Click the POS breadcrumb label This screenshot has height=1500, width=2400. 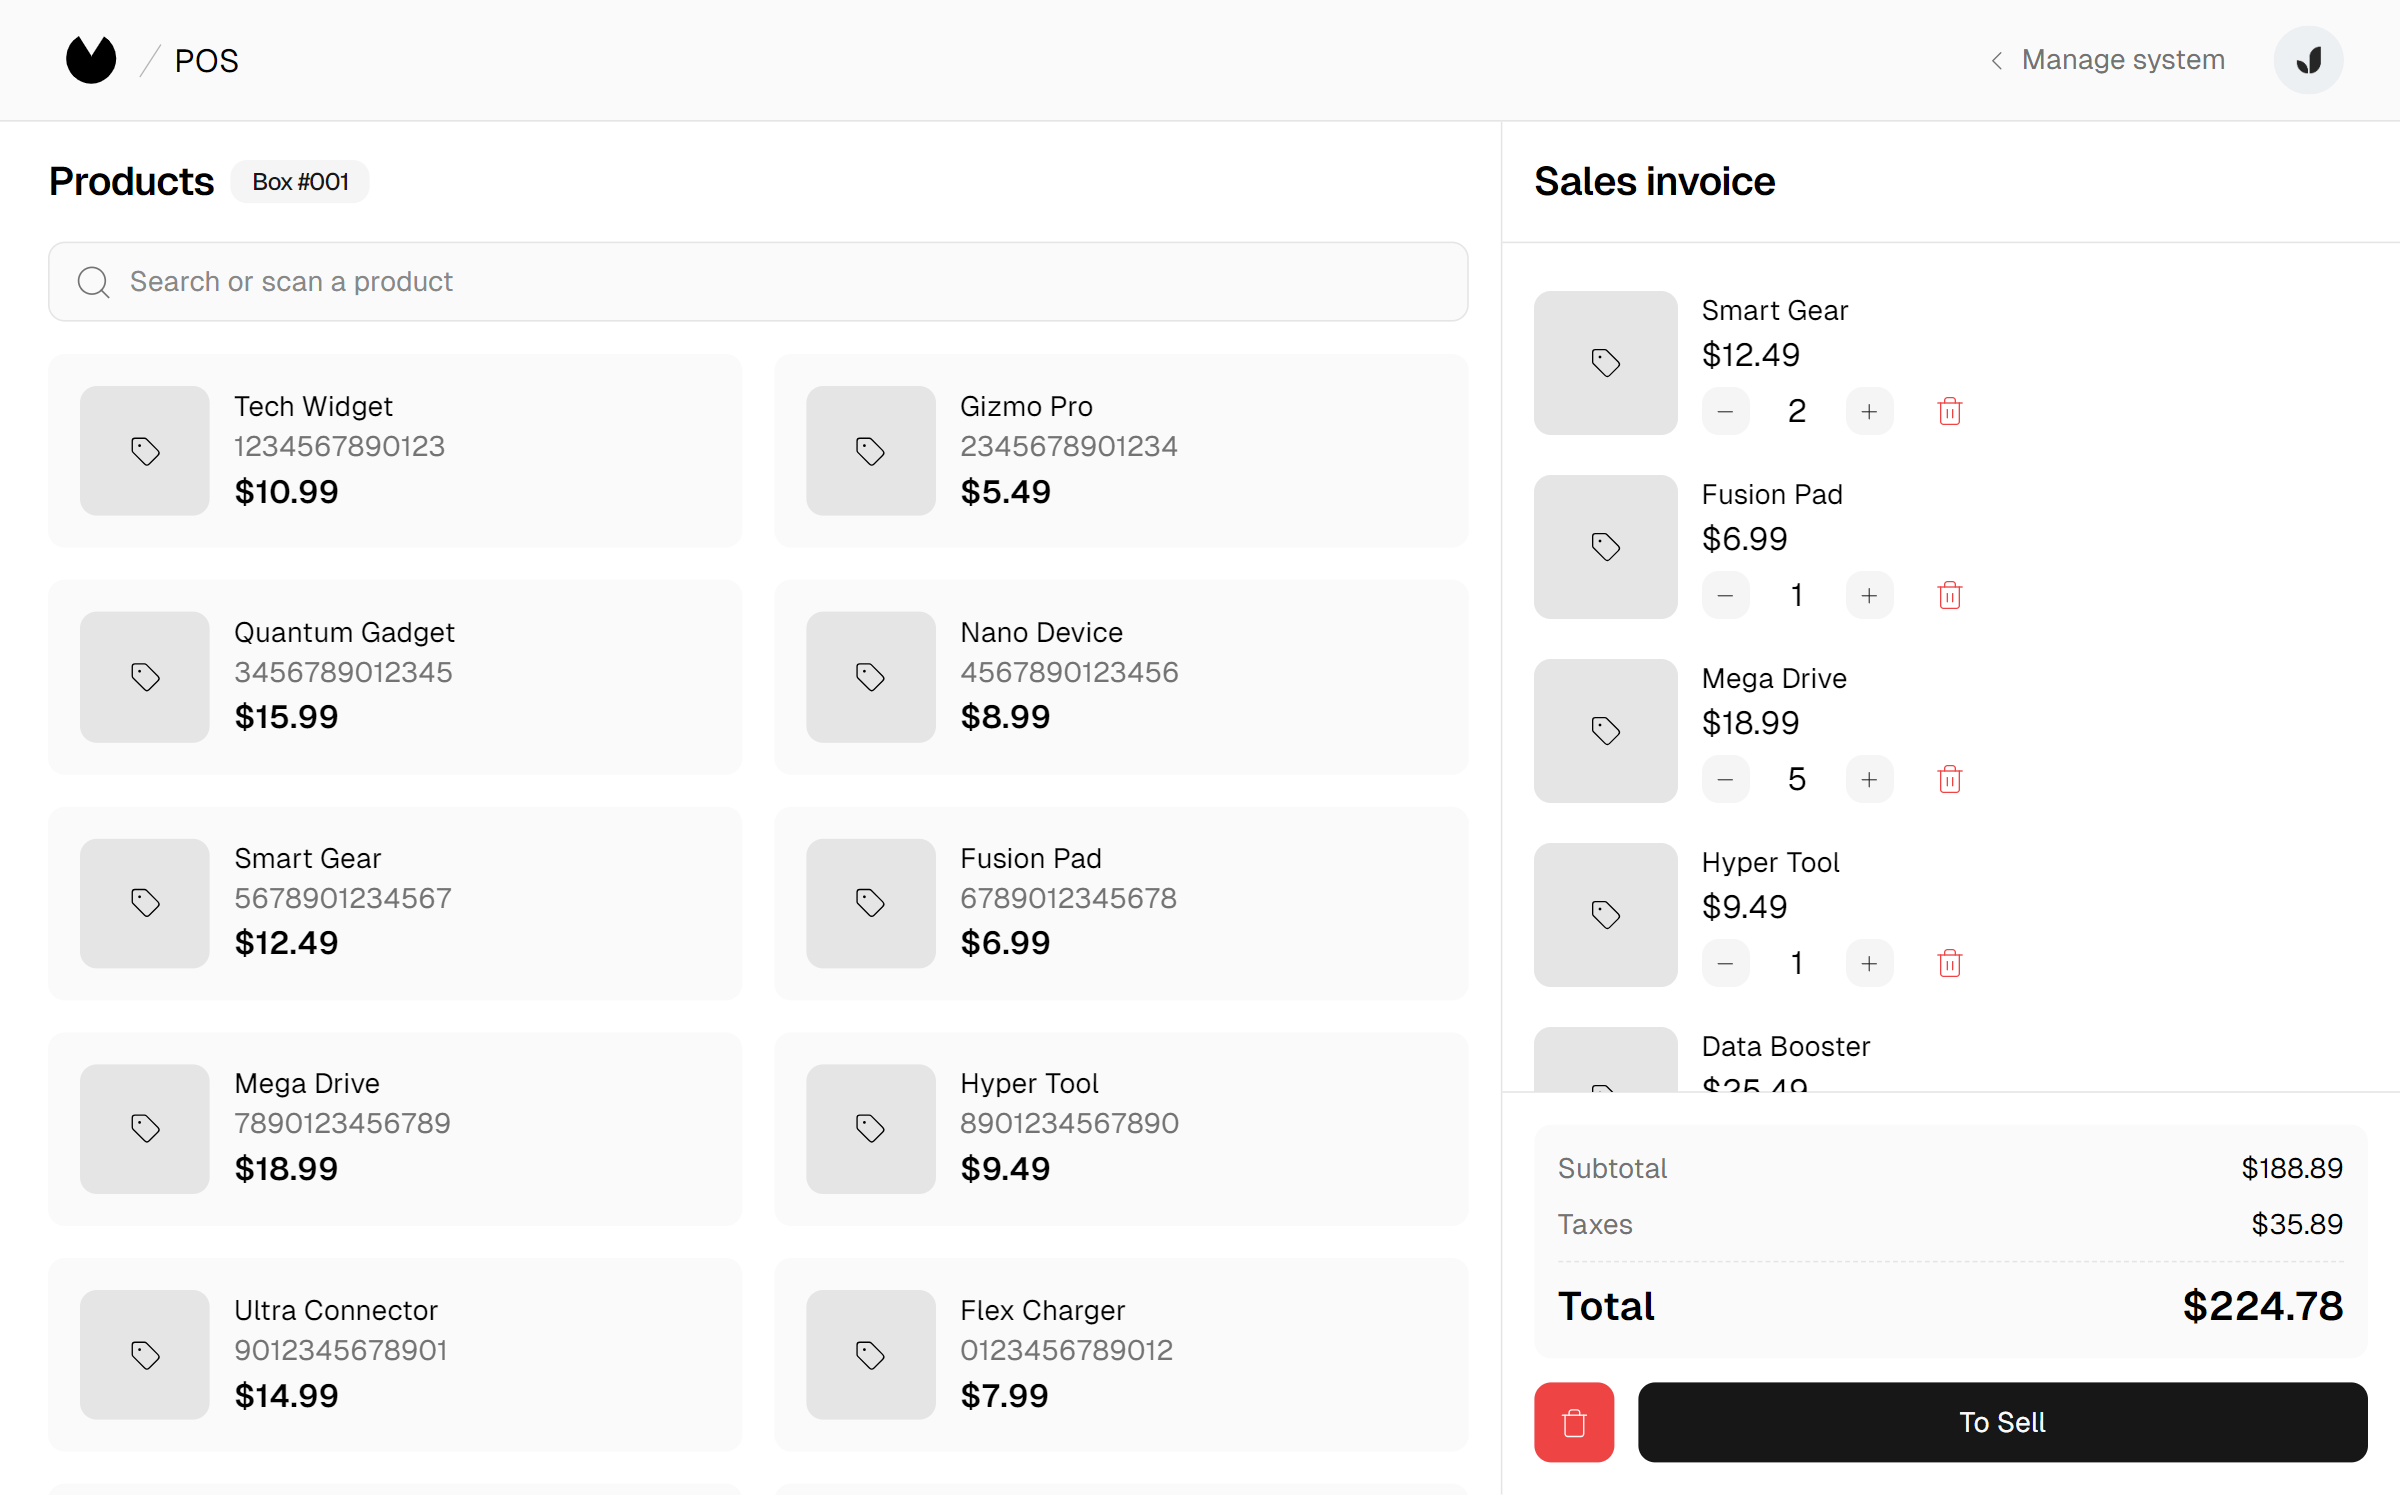[x=206, y=61]
